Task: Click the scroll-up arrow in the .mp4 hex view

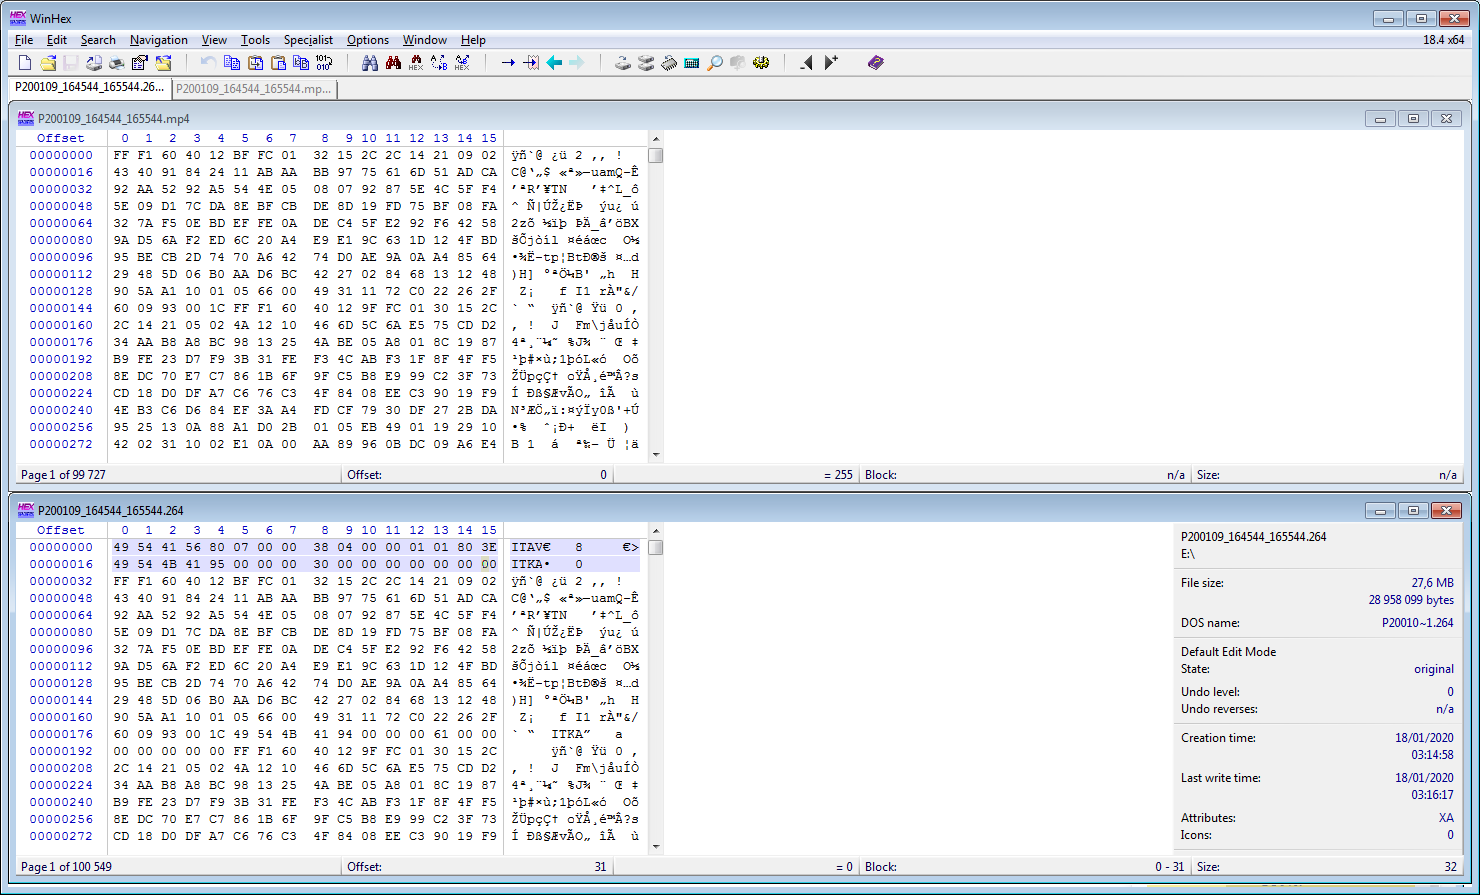Action: [656, 139]
